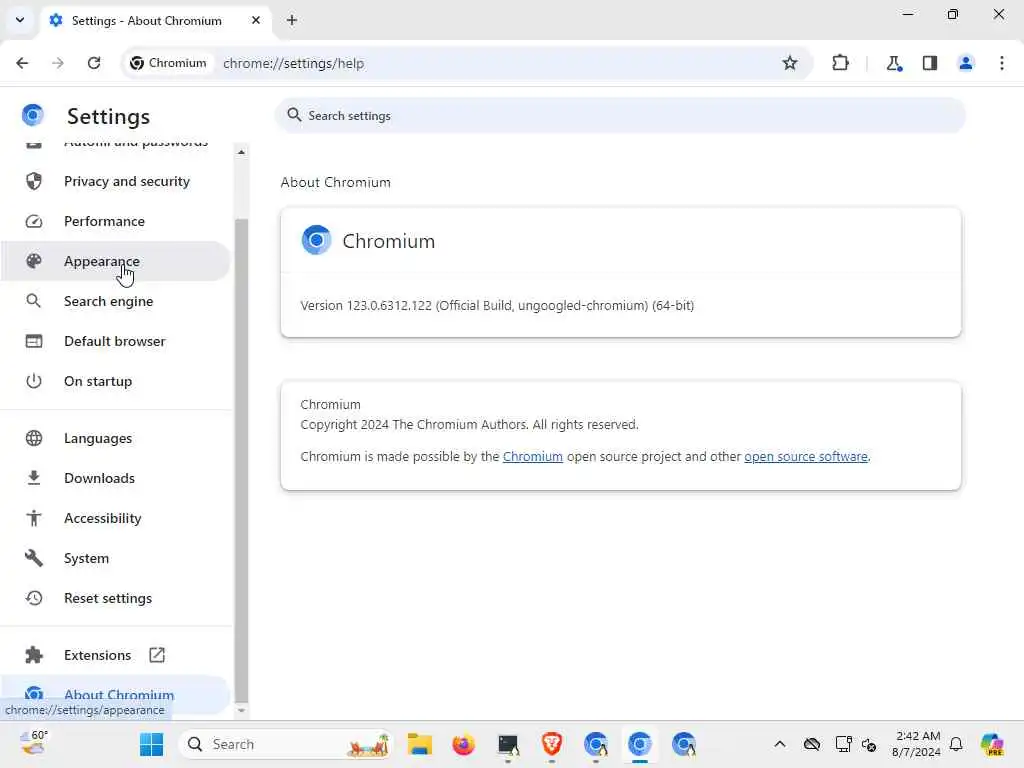Close the Settings - About Chromium tab
The width and height of the screenshot is (1024, 768).
pyautogui.click(x=256, y=20)
